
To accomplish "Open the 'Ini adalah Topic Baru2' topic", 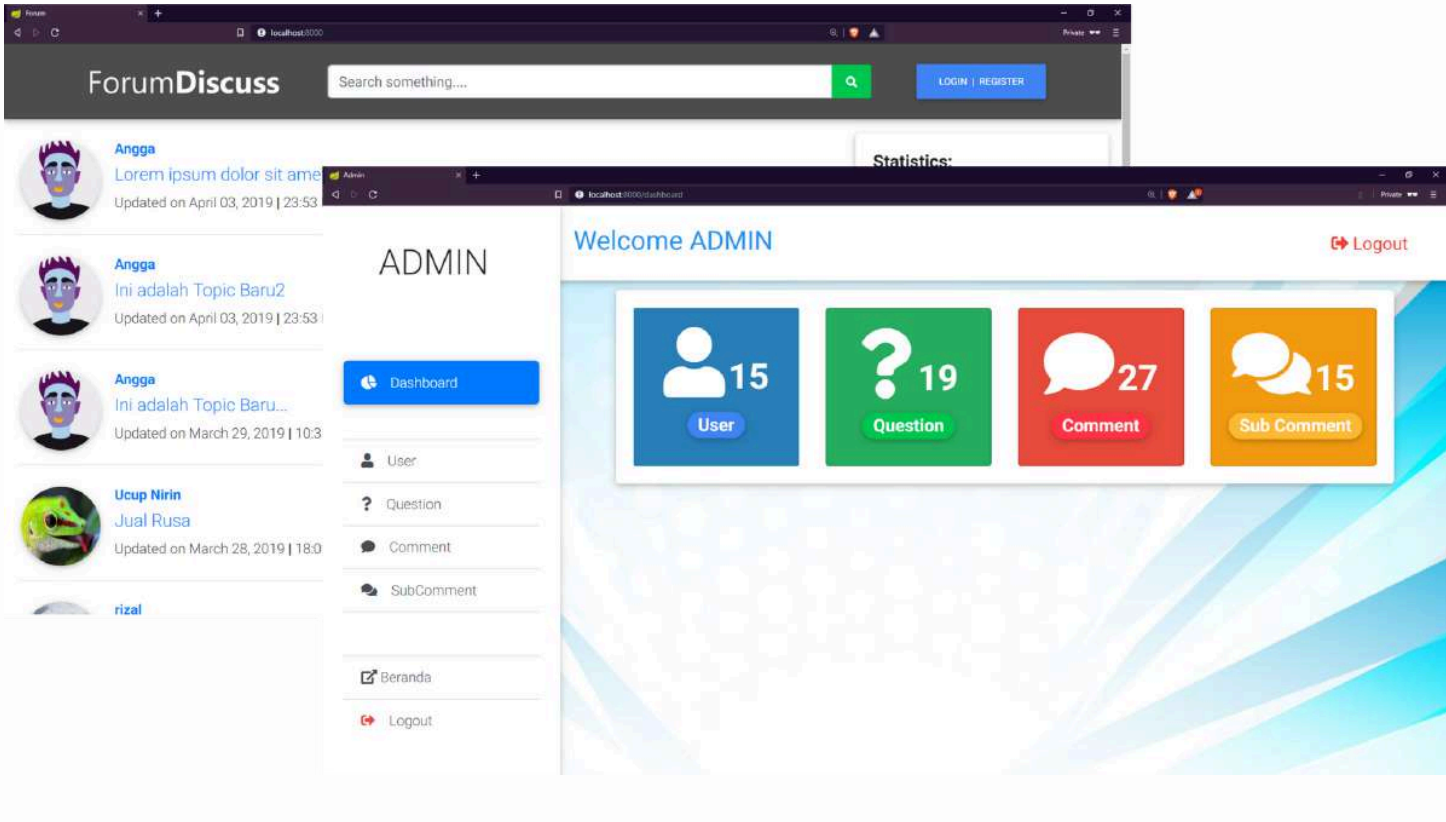I will pos(199,290).
